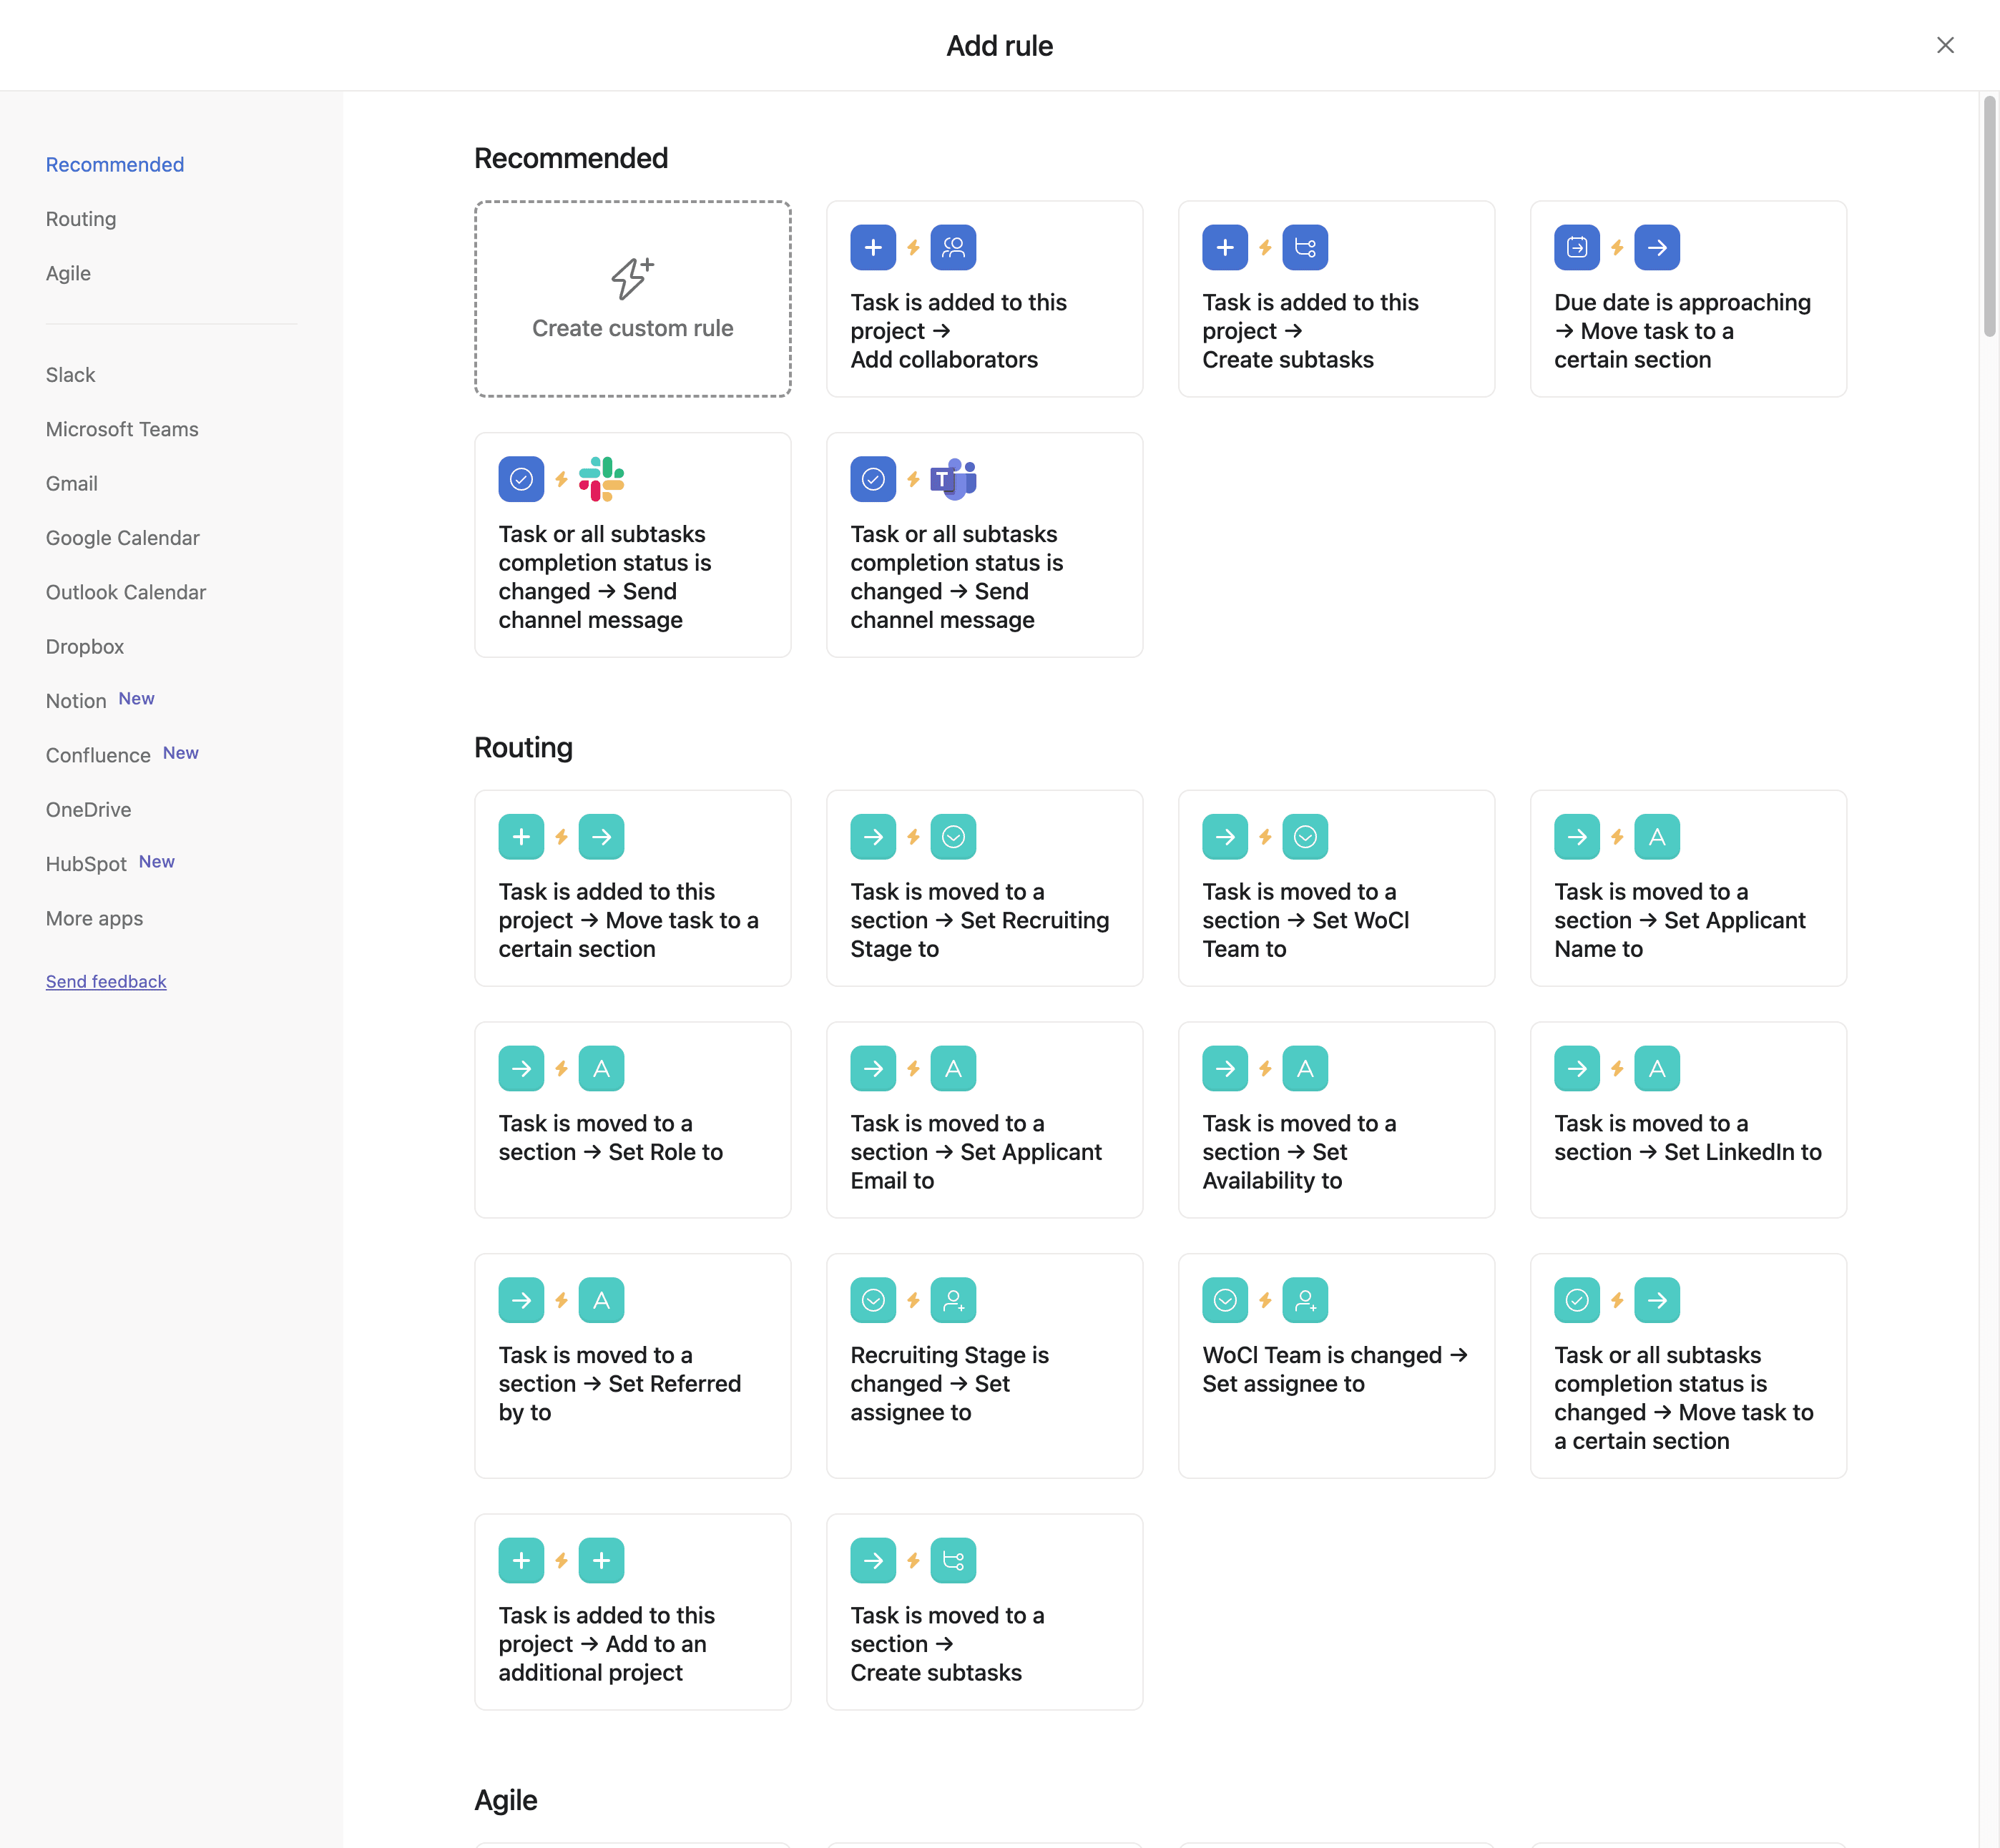Image resolution: width=2000 pixels, height=1848 pixels.
Task: Click the vertical scrollbar thumb
Action: point(1989,216)
